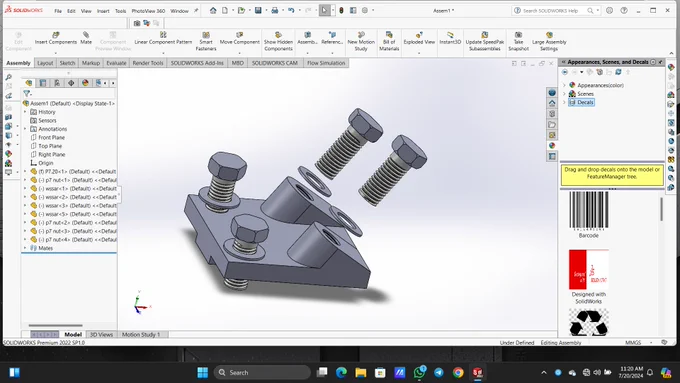Screen dimensions: 680x383
Task: Open the search options dropdown
Action: coord(598,10)
